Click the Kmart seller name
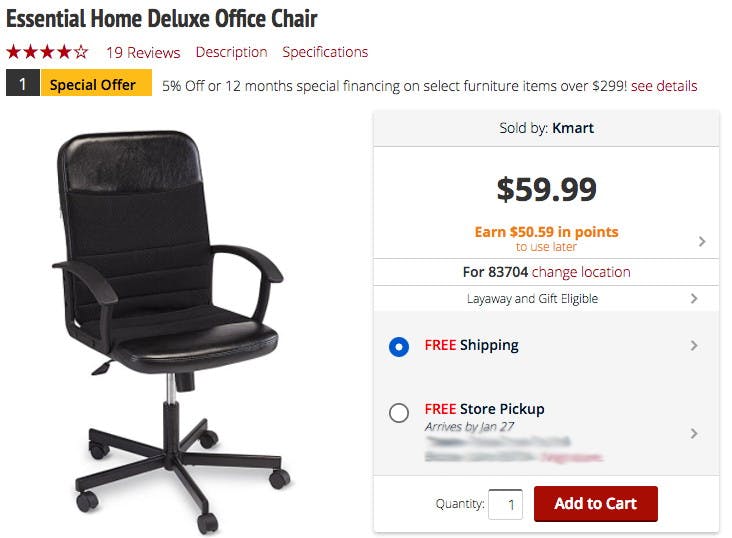The width and height of the screenshot is (732, 538). [573, 128]
